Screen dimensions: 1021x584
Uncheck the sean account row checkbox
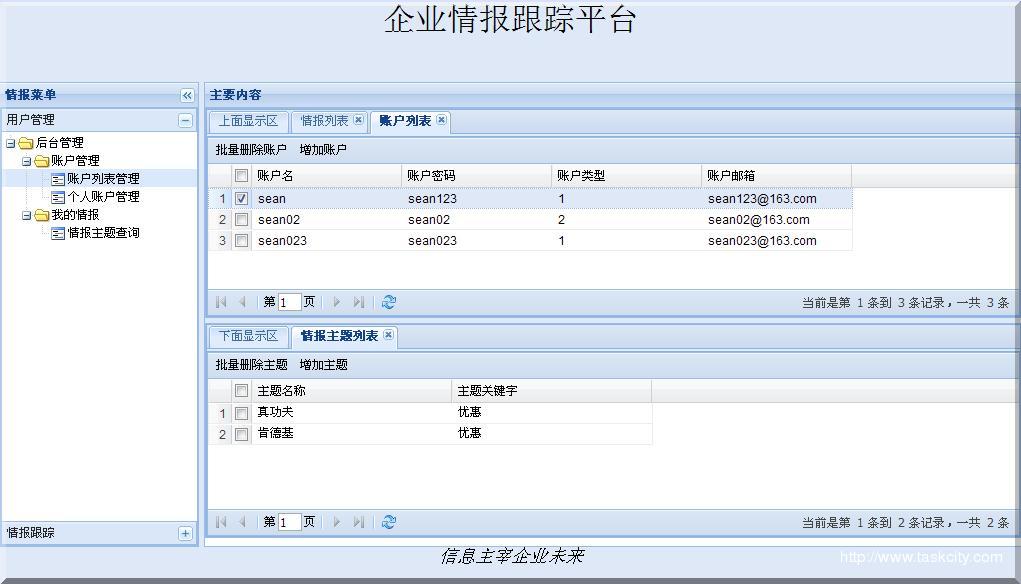pos(241,199)
